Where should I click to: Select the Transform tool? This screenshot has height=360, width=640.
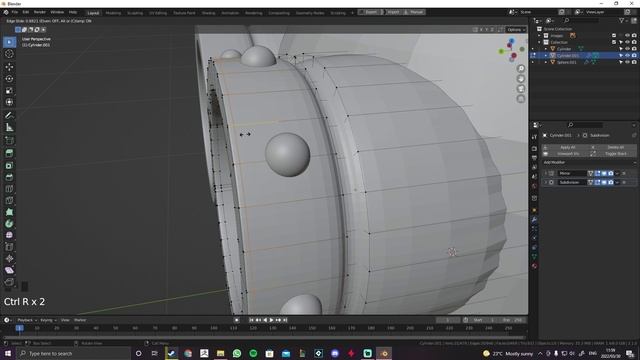pyautogui.click(x=9, y=102)
